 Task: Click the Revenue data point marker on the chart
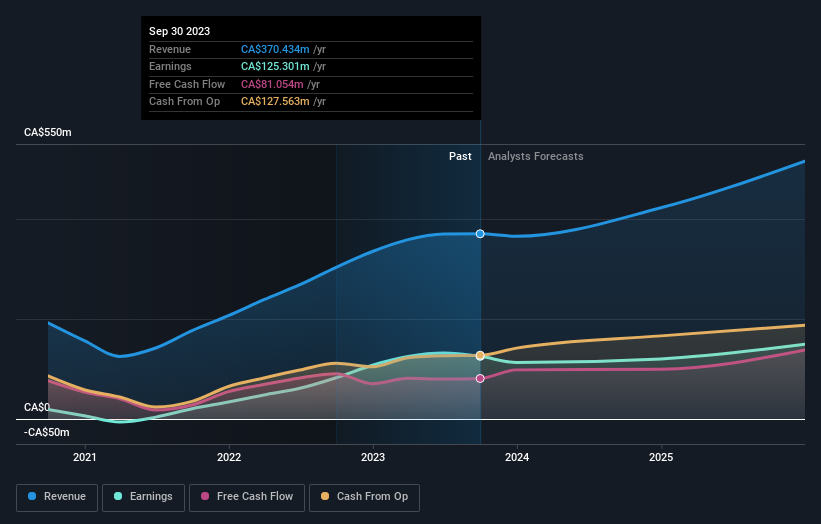point(480,234)
